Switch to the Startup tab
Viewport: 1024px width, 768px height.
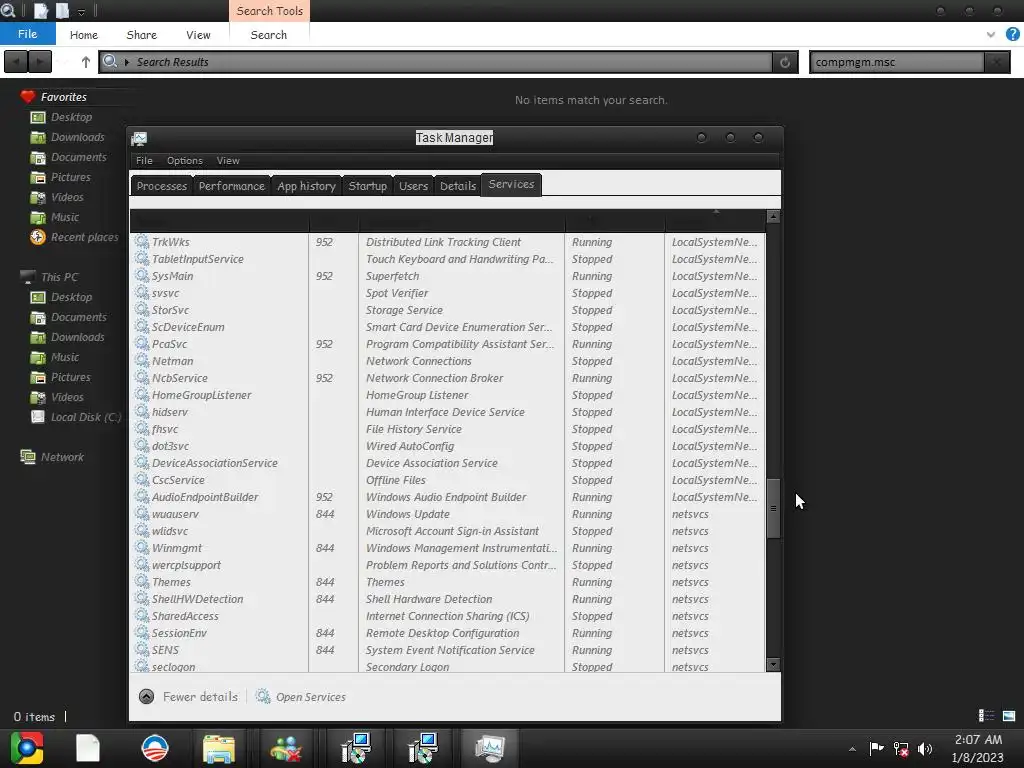[x=368, y=186]
